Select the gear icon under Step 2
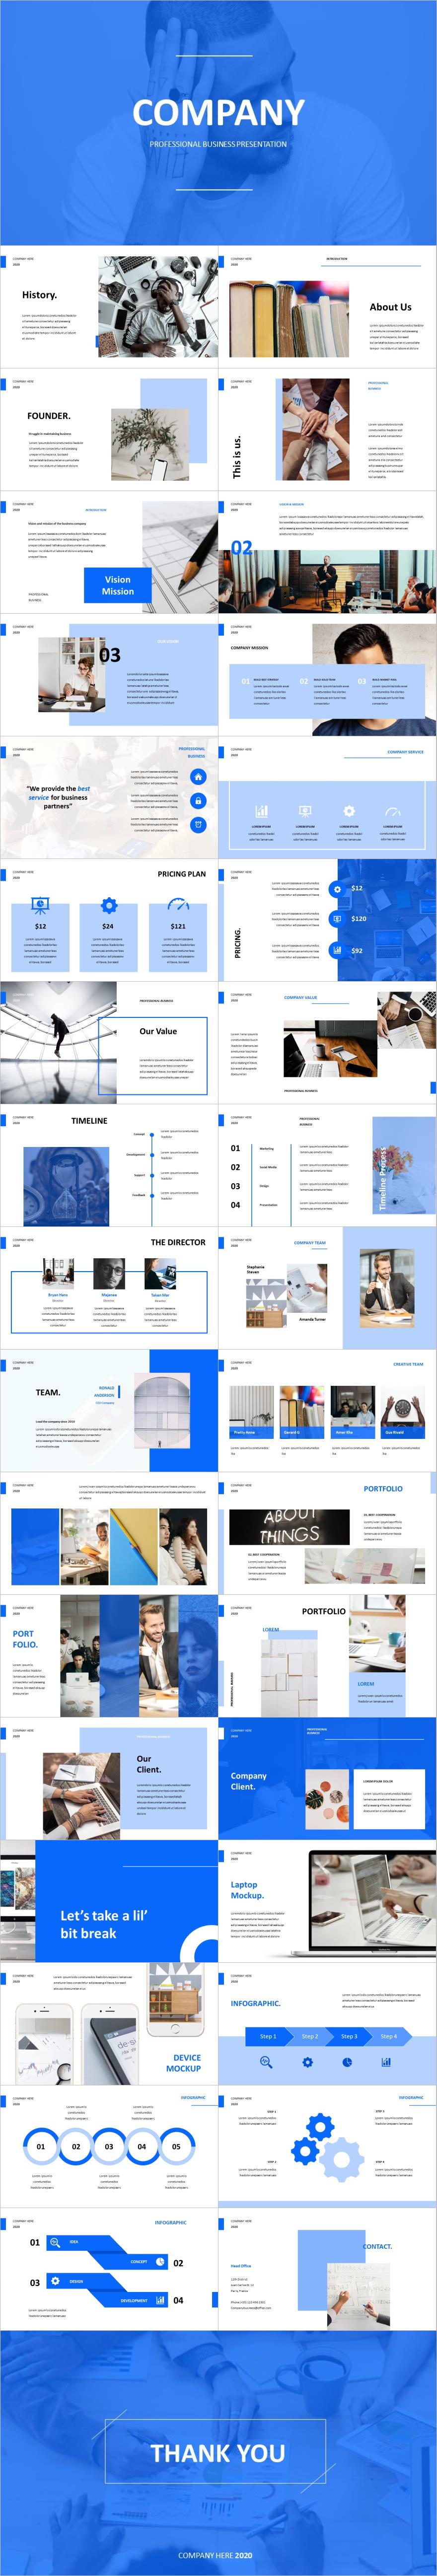 [x=307, y=2061]
